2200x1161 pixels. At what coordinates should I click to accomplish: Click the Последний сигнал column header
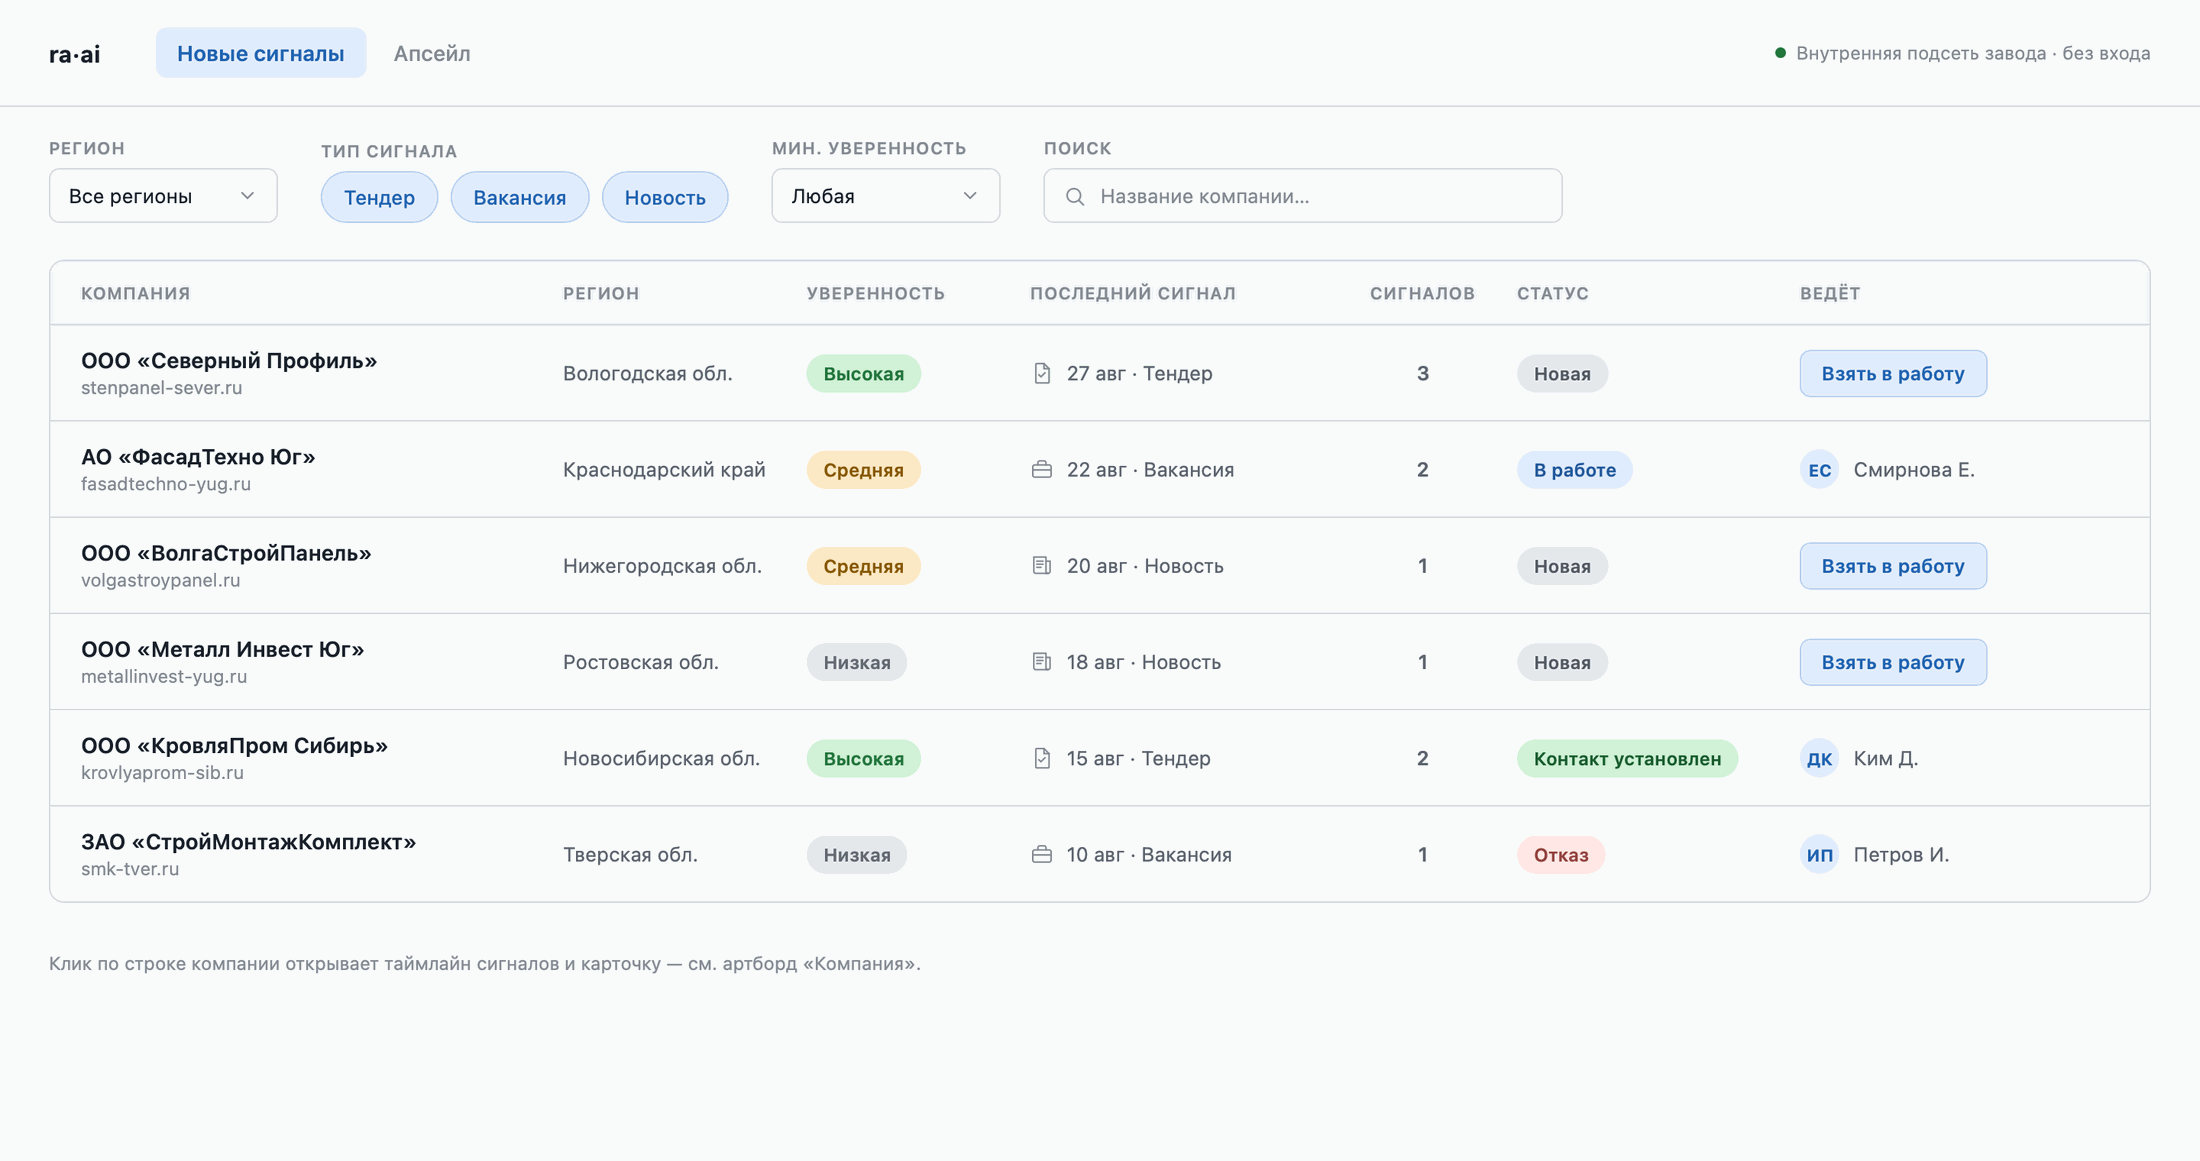click(1133, 293)
